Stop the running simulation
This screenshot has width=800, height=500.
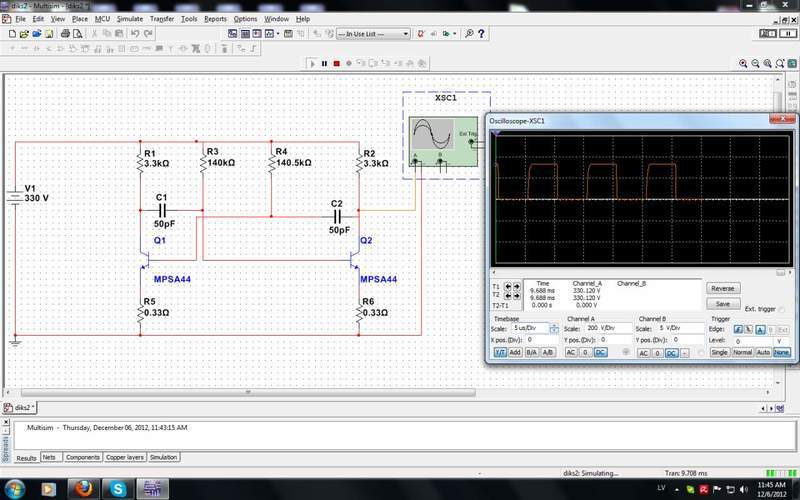click(x=336, y=63)
